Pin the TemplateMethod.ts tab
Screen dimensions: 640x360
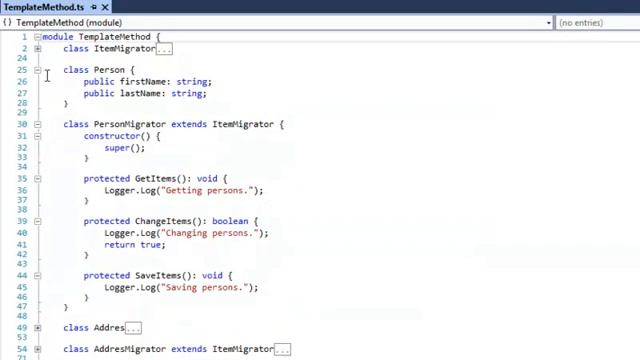tap(94, 7)
